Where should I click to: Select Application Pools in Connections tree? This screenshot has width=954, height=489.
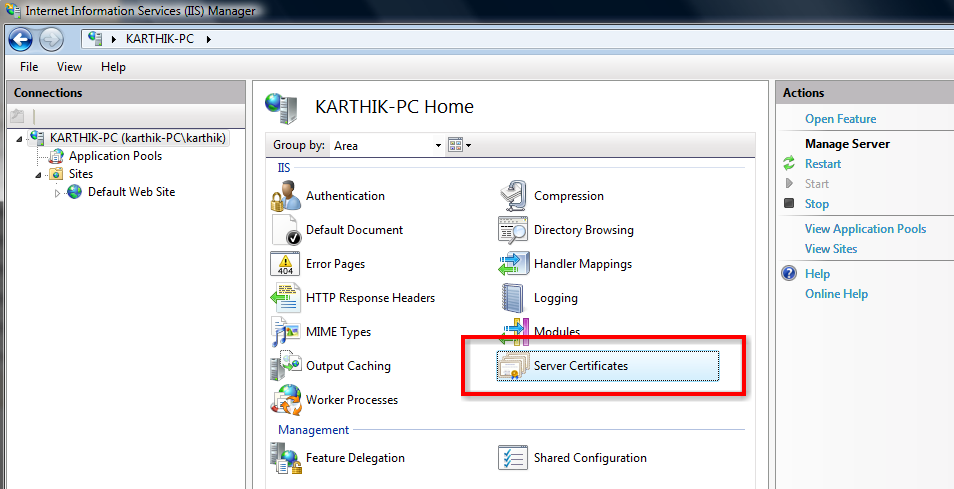[115, 156]
